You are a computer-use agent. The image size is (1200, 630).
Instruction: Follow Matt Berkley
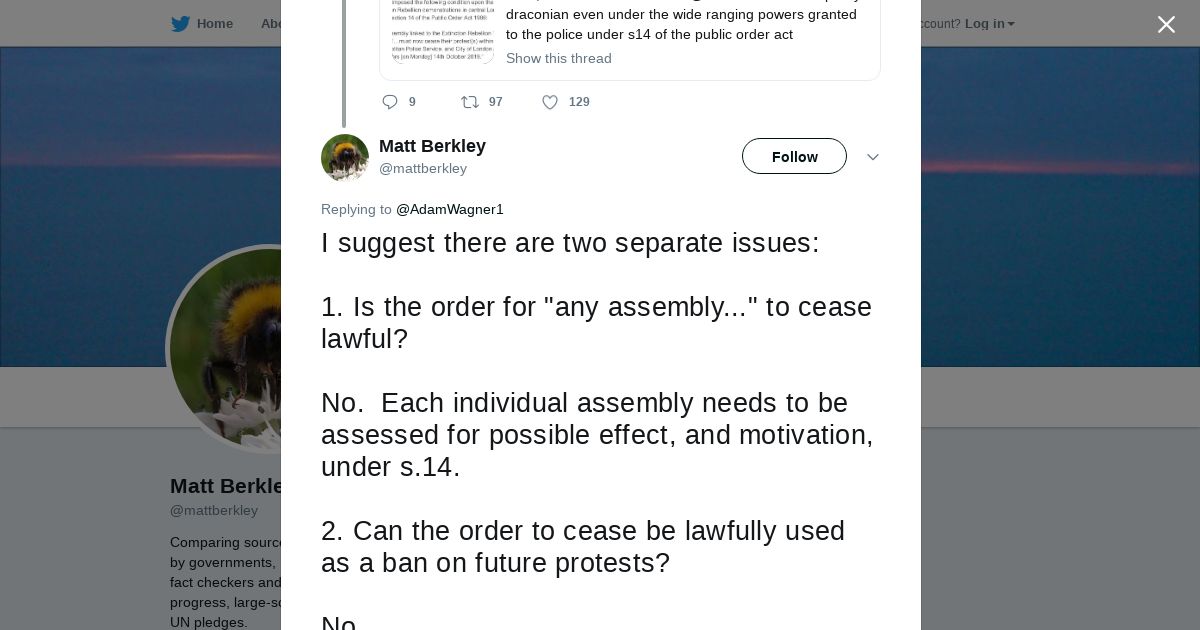(794, 156)
